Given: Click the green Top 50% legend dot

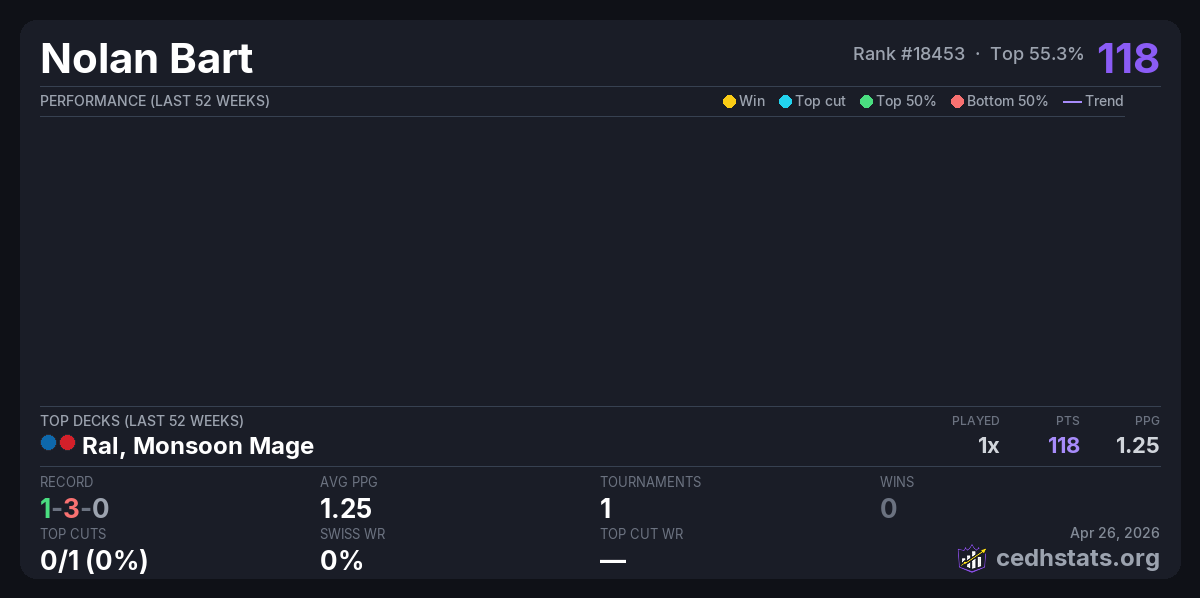Looking at the screenshot, I should click(866, 101).
